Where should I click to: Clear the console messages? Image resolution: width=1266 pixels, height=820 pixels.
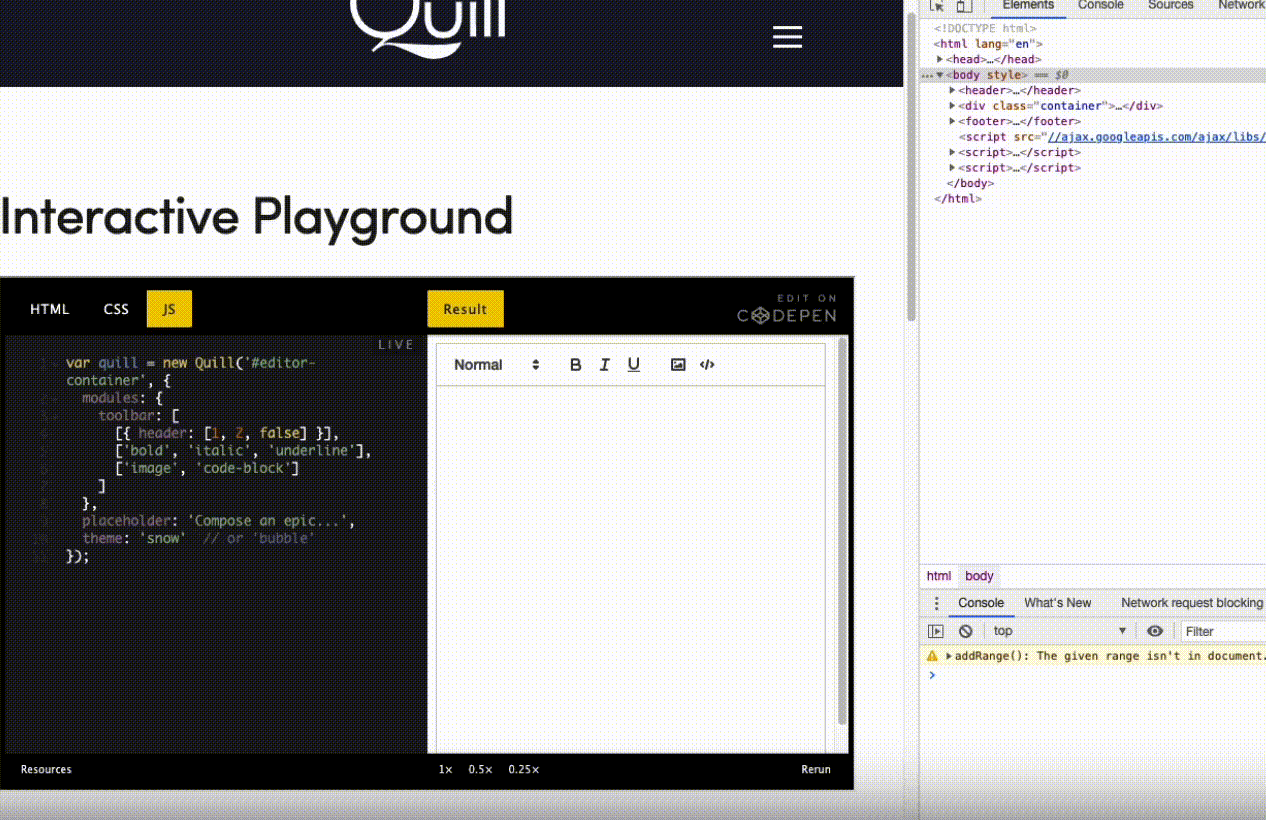965,631
